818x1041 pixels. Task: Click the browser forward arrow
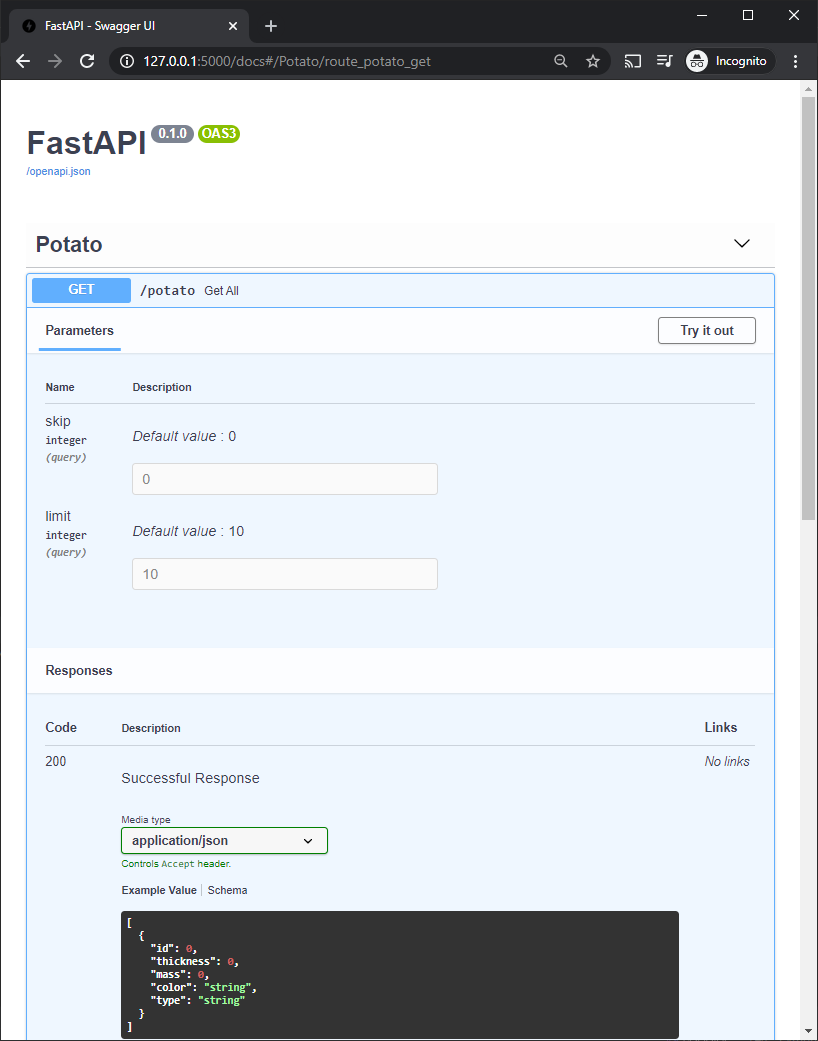[x=55, y=62]
